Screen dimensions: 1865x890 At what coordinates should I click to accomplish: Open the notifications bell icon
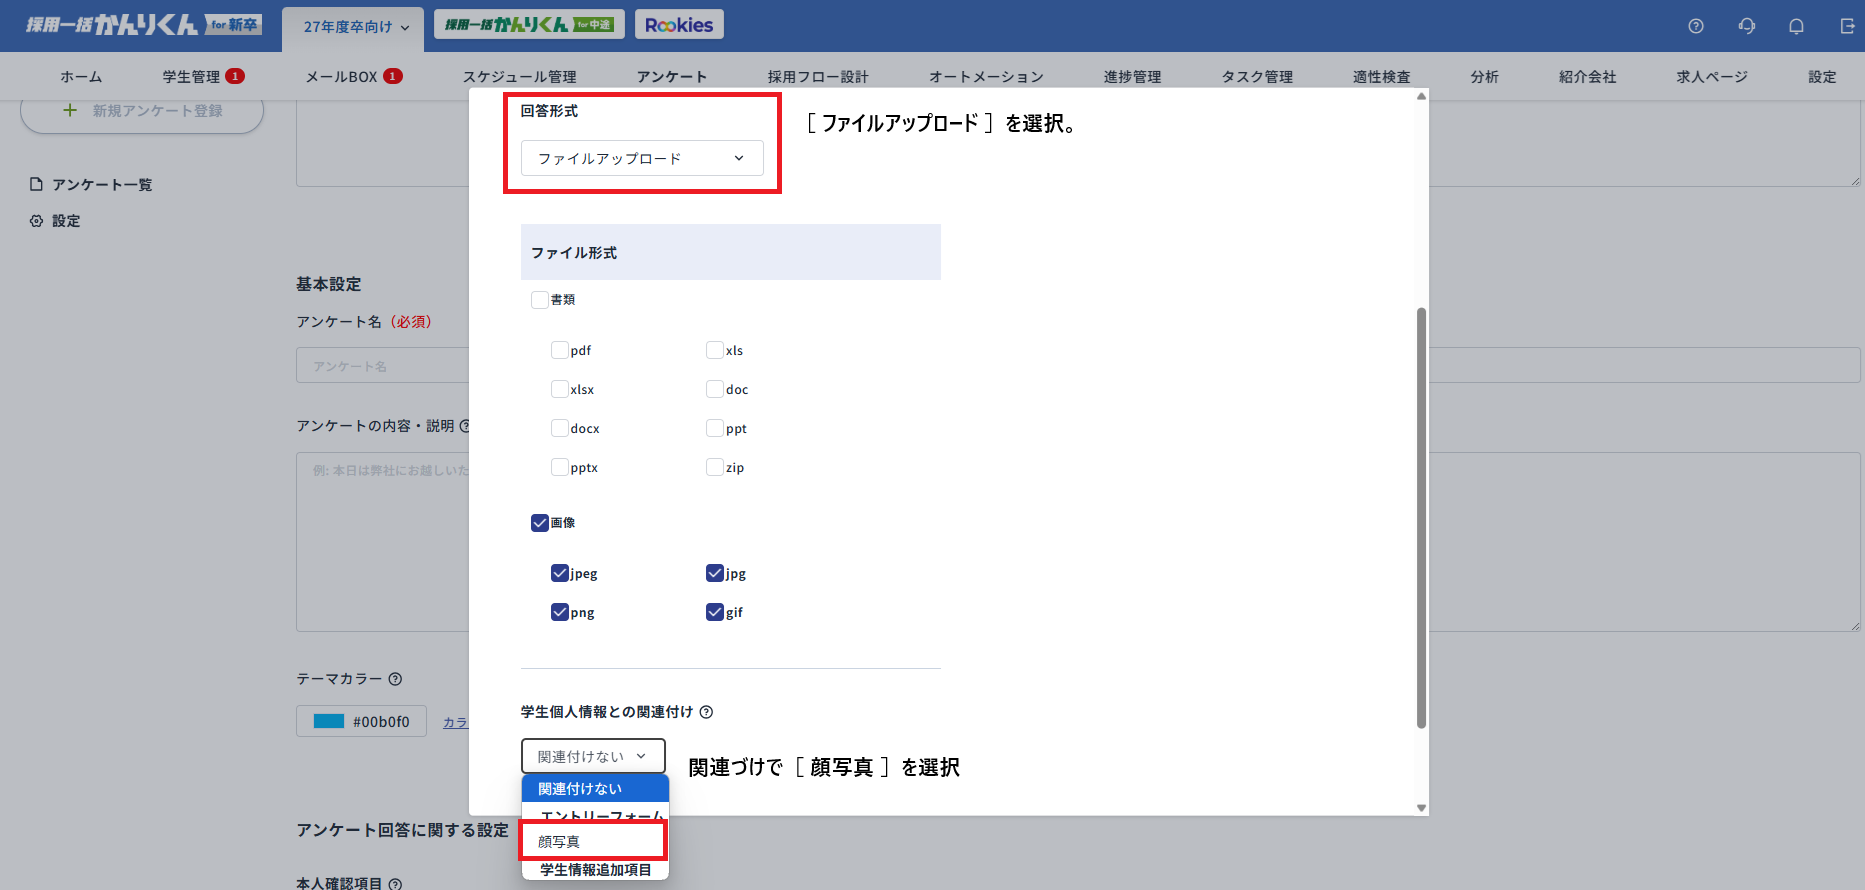(1796, 26)
